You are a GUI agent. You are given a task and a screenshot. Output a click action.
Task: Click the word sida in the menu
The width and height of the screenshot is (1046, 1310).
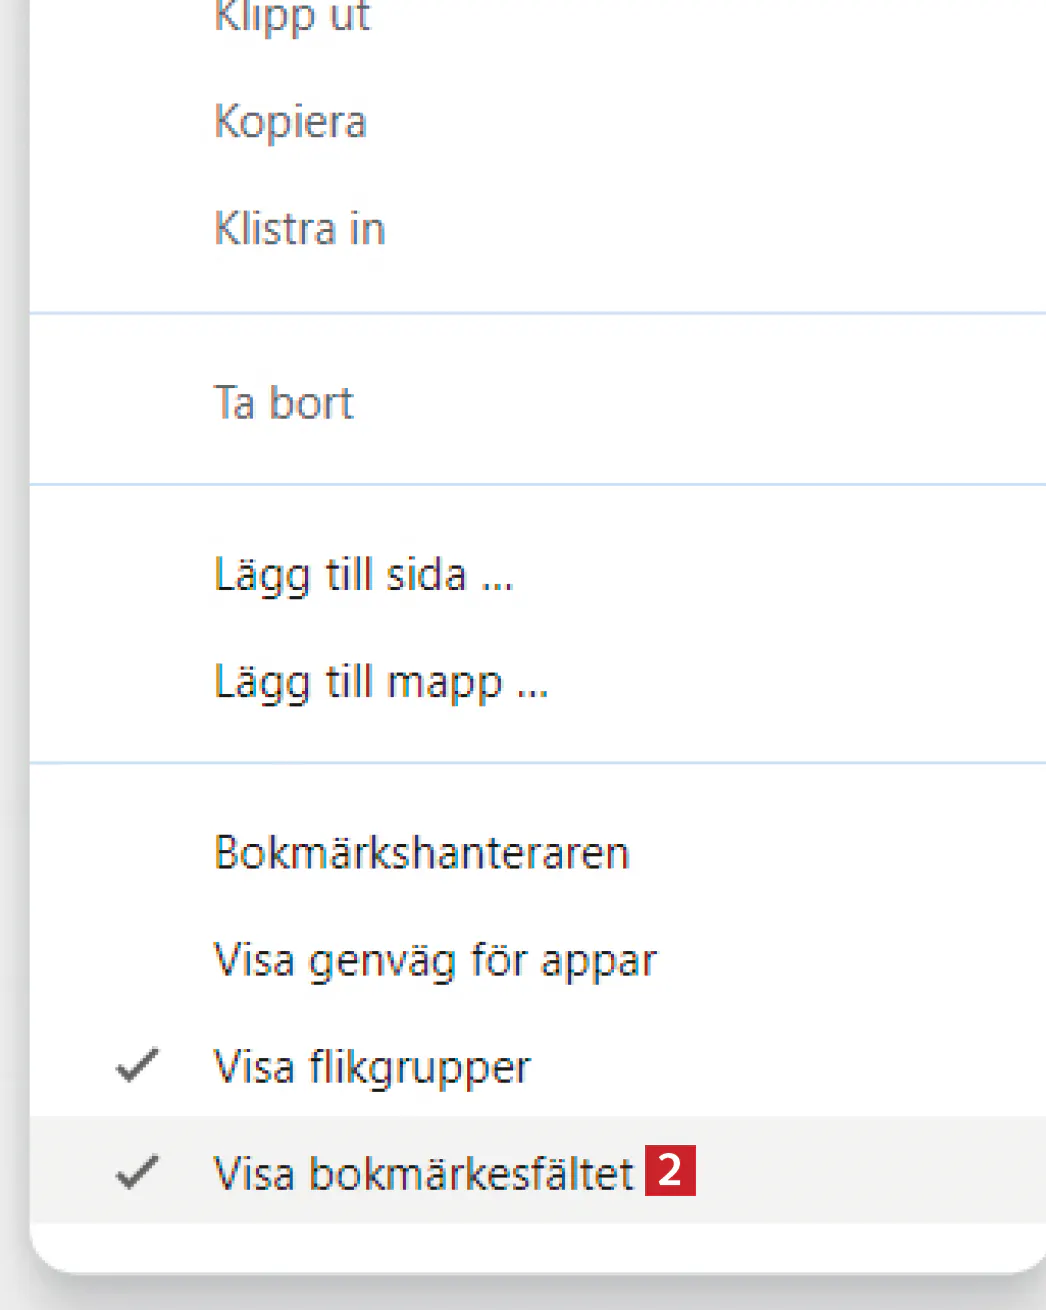[x=426, y=576]
